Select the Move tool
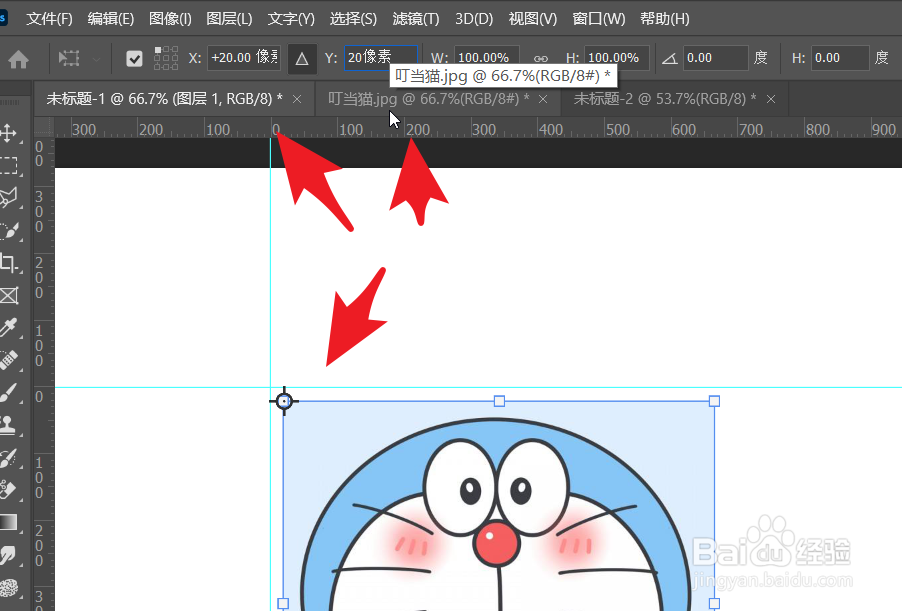 click(x=8, y=133)
